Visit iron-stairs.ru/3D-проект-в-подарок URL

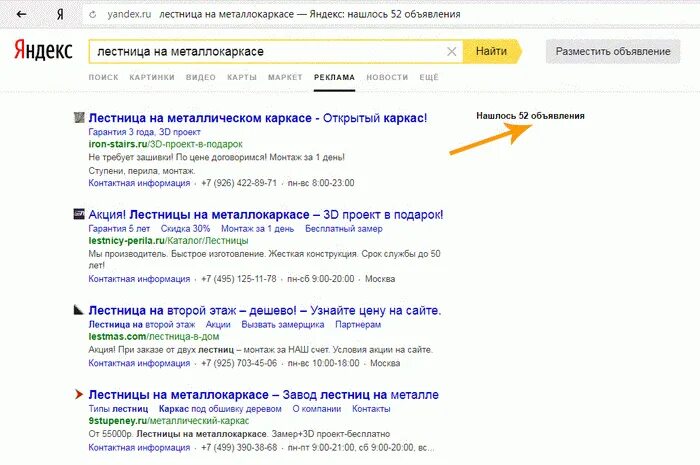(x=165, y=144)
